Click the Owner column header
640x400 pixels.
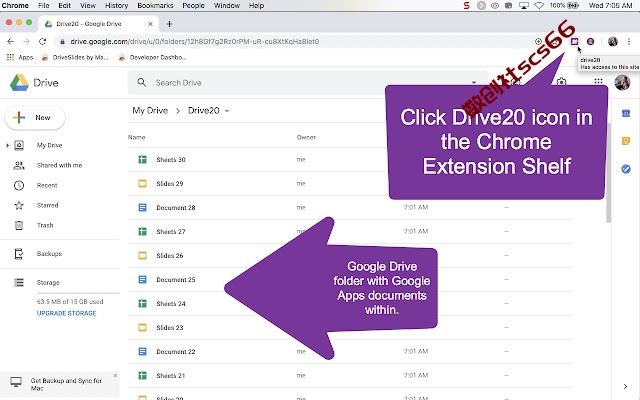tap(306, 137)
